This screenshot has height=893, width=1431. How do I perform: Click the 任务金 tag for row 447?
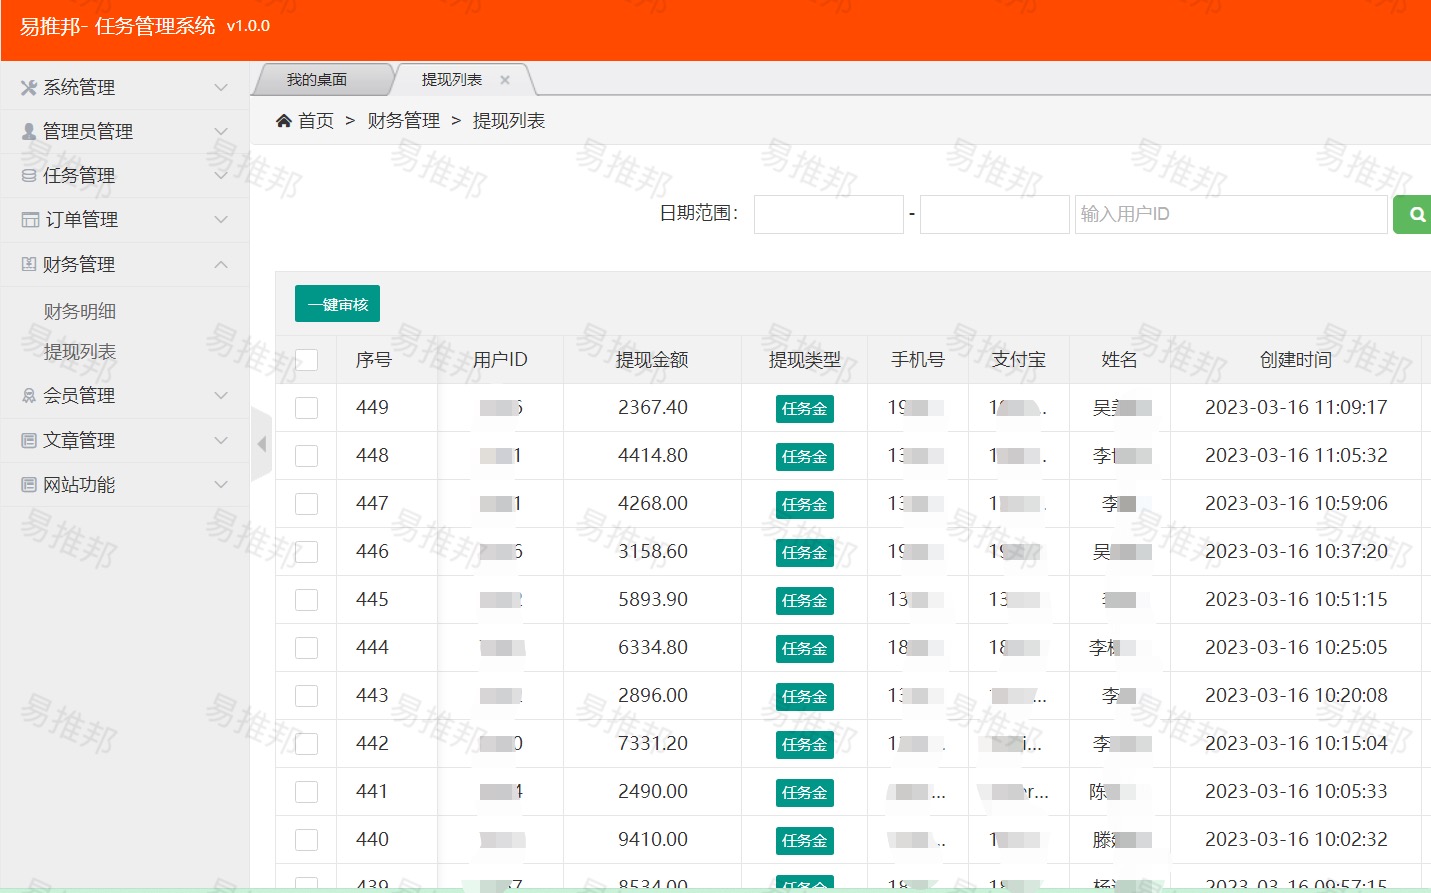[x=804, y=505]
